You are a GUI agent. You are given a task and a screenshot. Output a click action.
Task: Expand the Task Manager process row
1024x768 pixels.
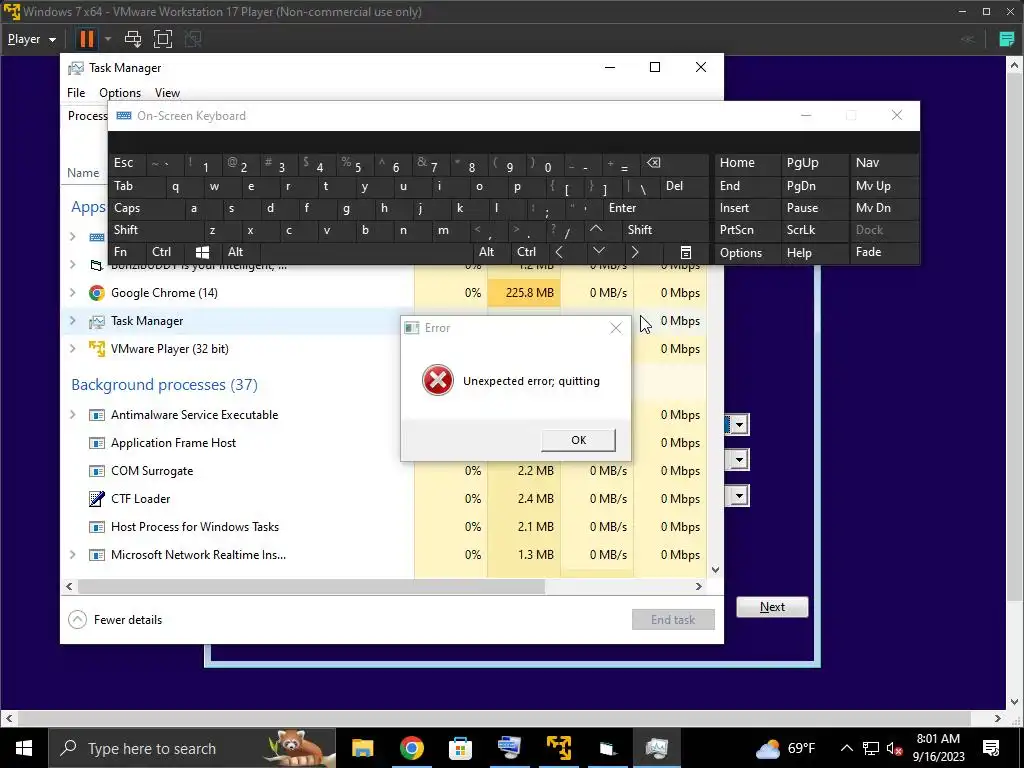pos(72,321)
